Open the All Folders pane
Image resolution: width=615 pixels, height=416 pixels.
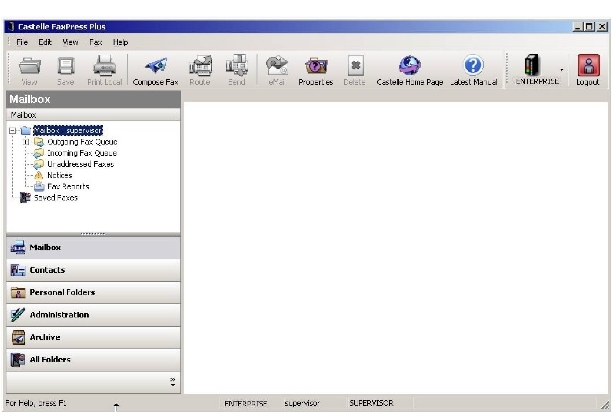pos(93,360)
